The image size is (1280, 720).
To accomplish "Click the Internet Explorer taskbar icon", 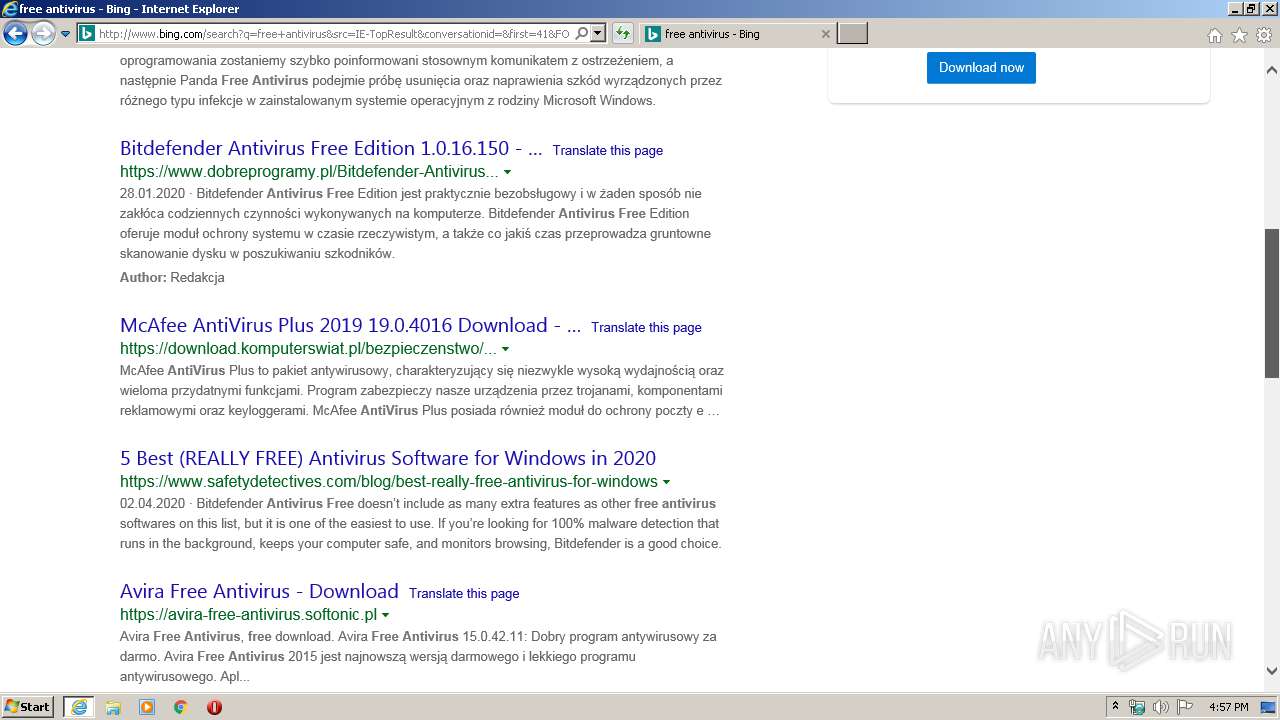I will click(78, 707).
